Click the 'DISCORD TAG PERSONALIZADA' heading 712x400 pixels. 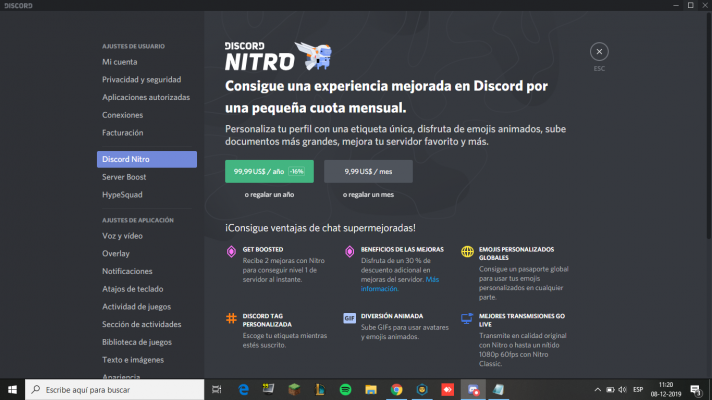coord(267,320)
